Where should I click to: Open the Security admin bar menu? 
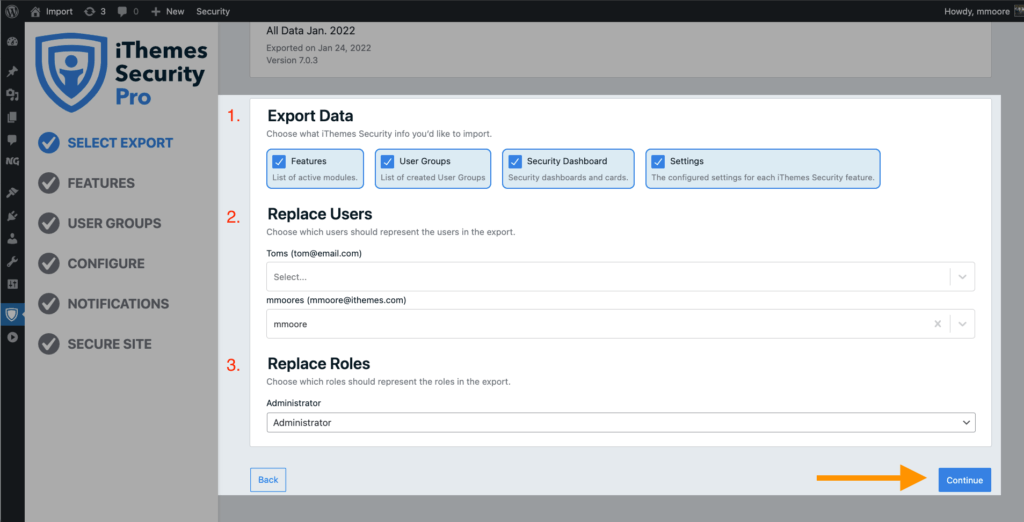coord(213,11)
